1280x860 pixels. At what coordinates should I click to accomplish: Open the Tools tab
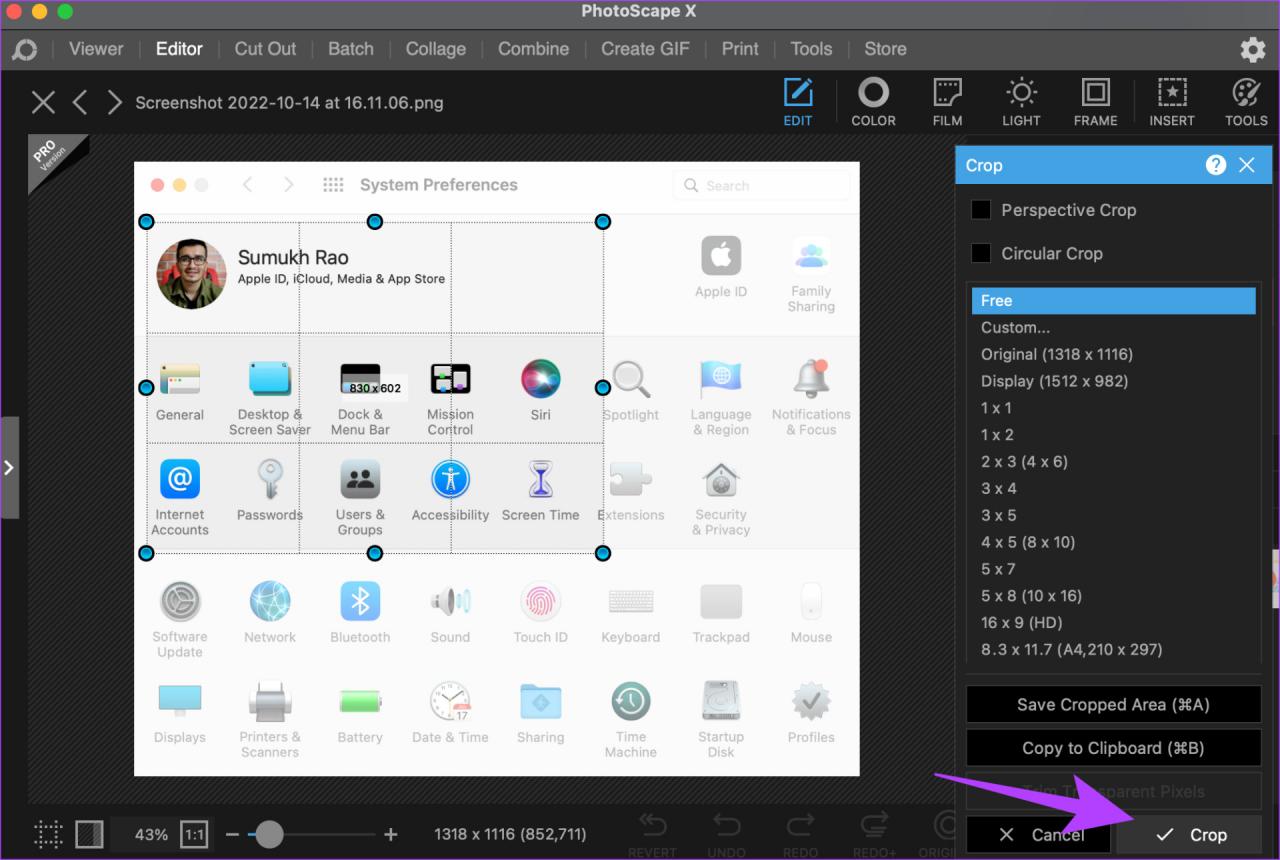pos(811,49)
